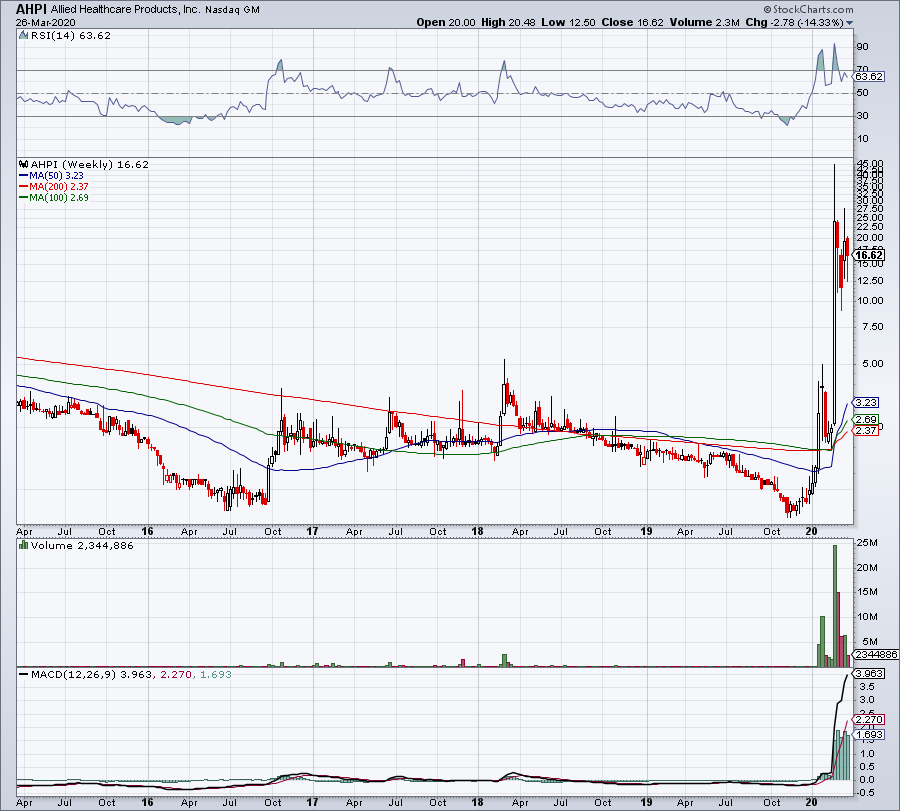The width and height of the screenshot is (900, 811).
Task: Click the green MA(100) legend line swatch
Action: coord(24,198)
